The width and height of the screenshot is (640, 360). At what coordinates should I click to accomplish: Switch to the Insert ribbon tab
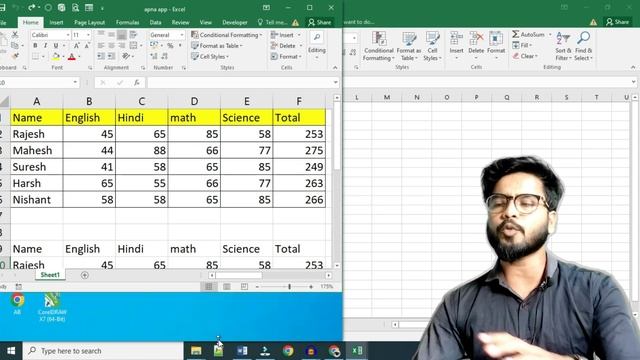pyautogui.click(x=56, y=22)
